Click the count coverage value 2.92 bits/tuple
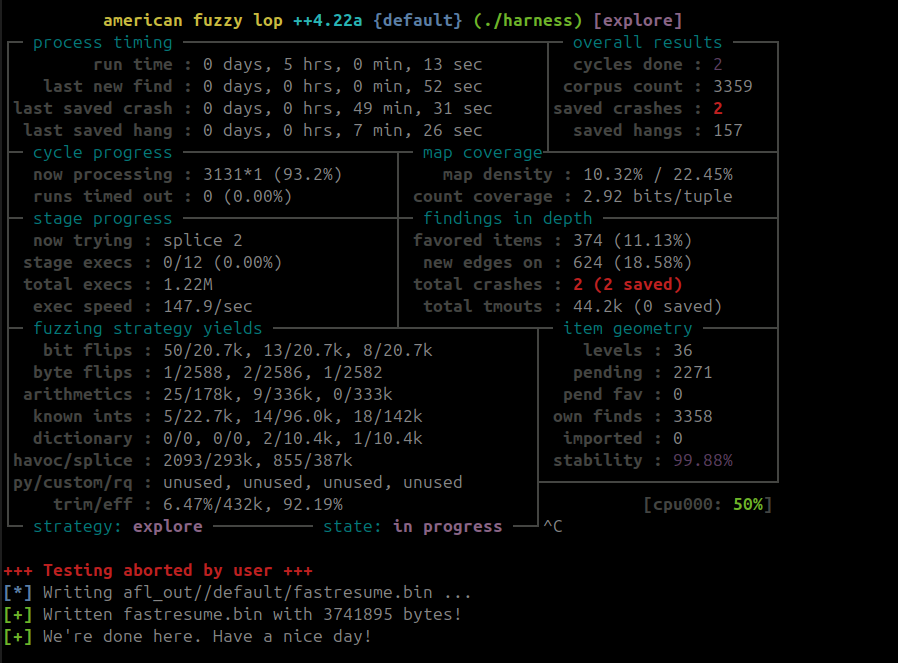The height and width of the screenshot is (663, 898). [x=657, y=197]
